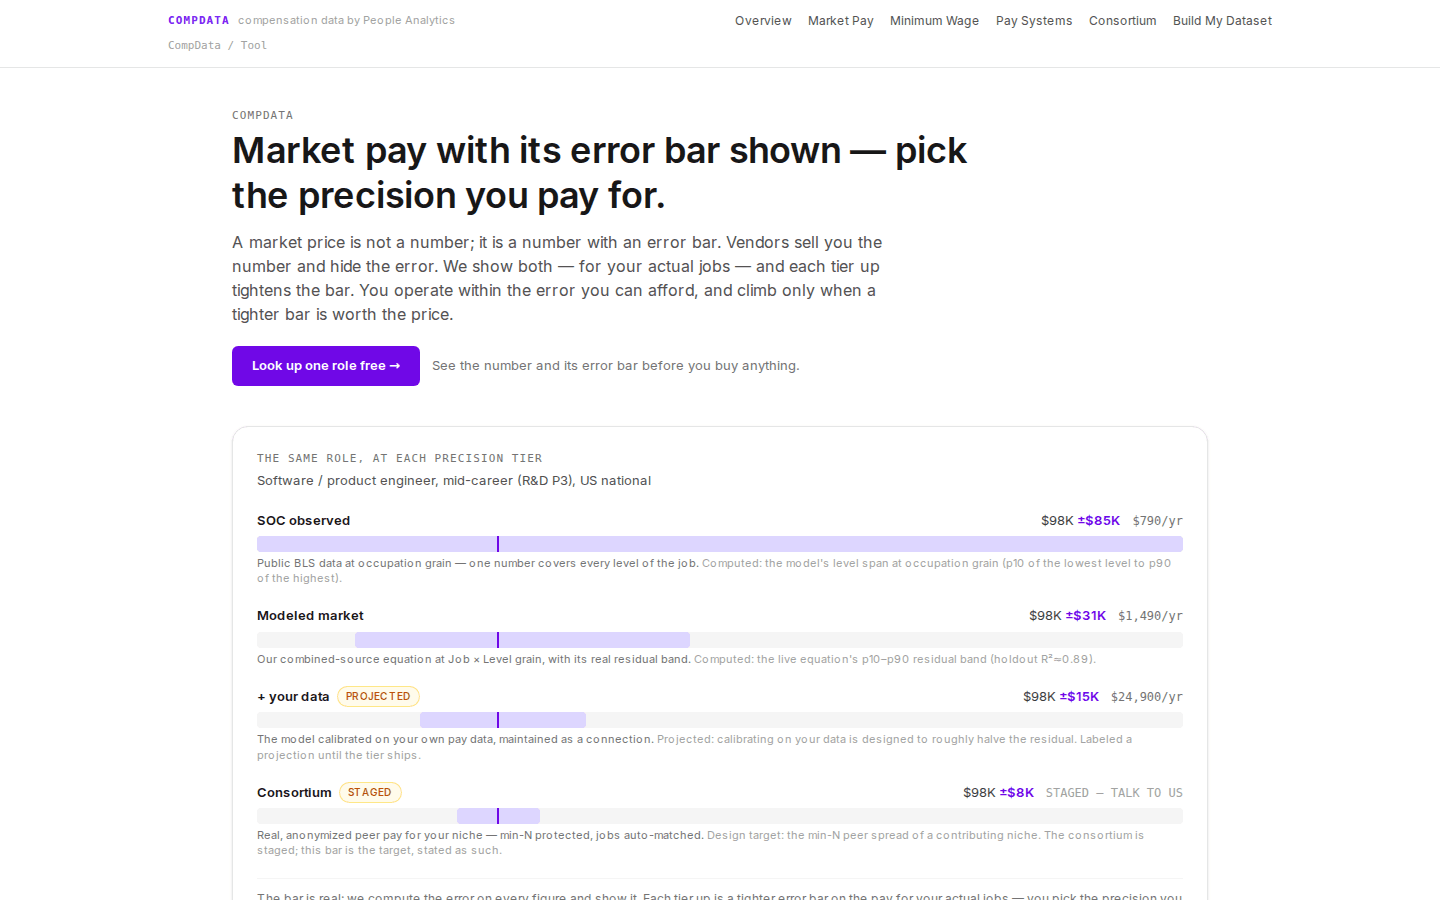Image resolution: width=1440 pixels, height=900 pixels.
Task: Go to Minimum Wage page
Action: tap(935, 21)
